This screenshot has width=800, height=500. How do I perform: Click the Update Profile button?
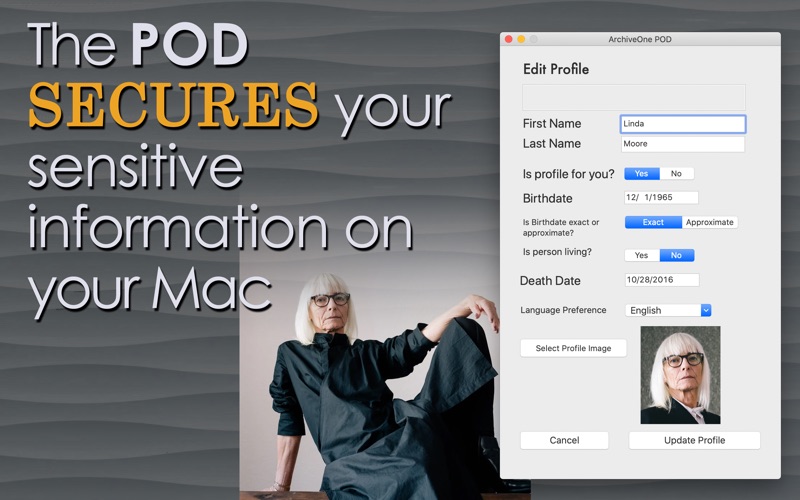click(694, 440)
